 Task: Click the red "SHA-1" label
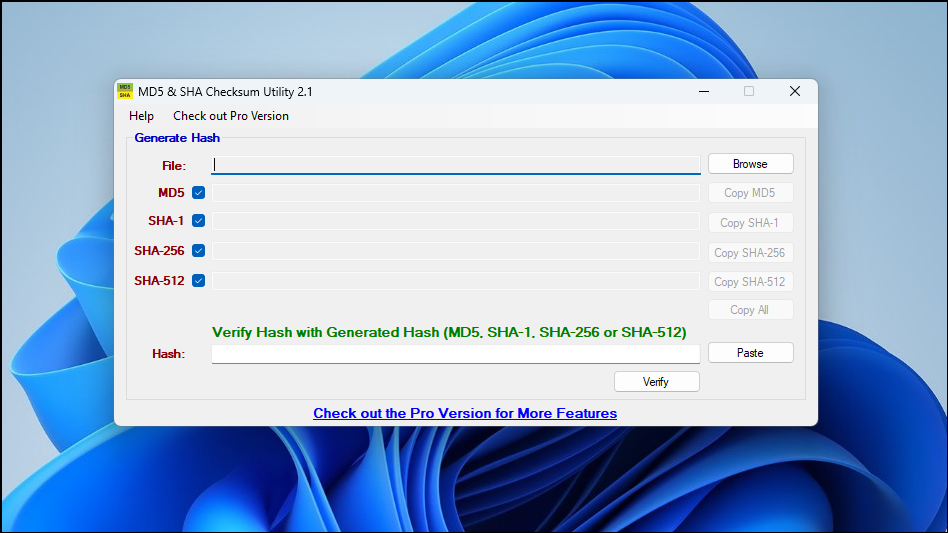point(166,221)
